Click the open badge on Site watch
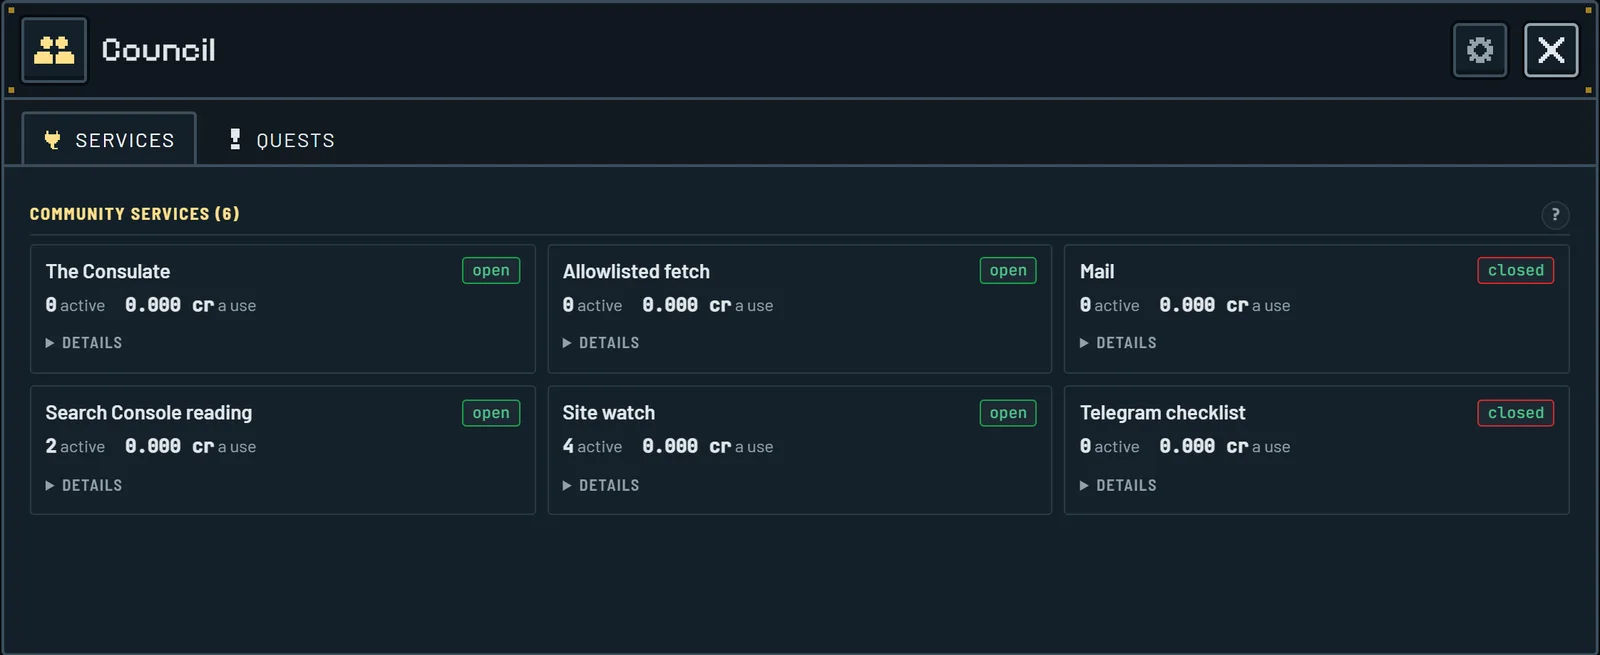Screen dimensions: 1600x655 coord(1008,413)
